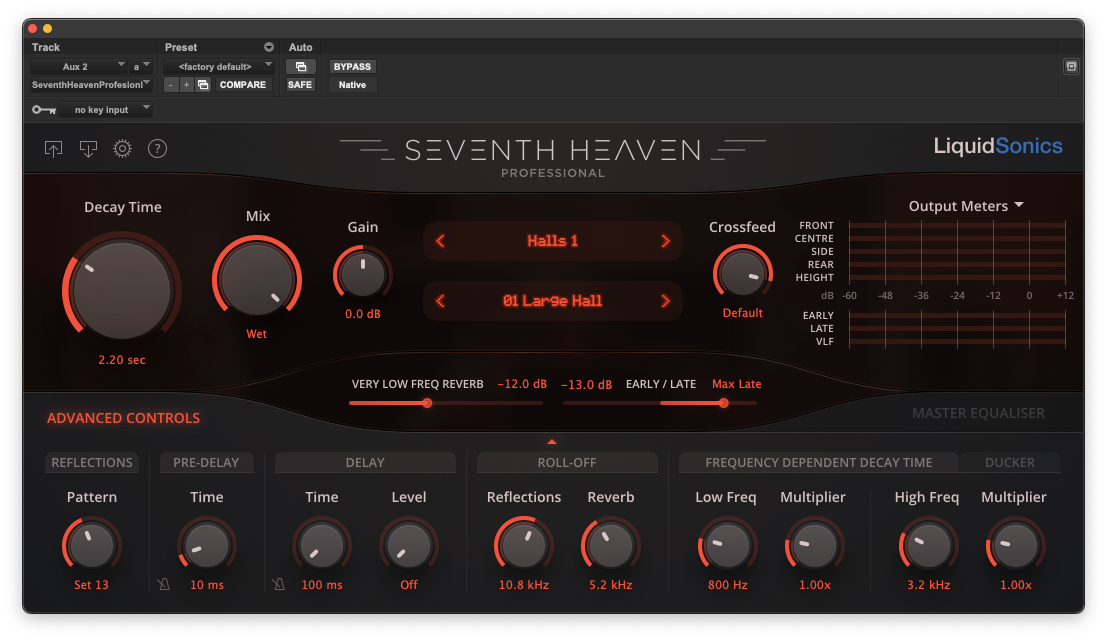Click the LiquidSonics logo link
The image size is (1107, 640).
click(x=998, y=146)
